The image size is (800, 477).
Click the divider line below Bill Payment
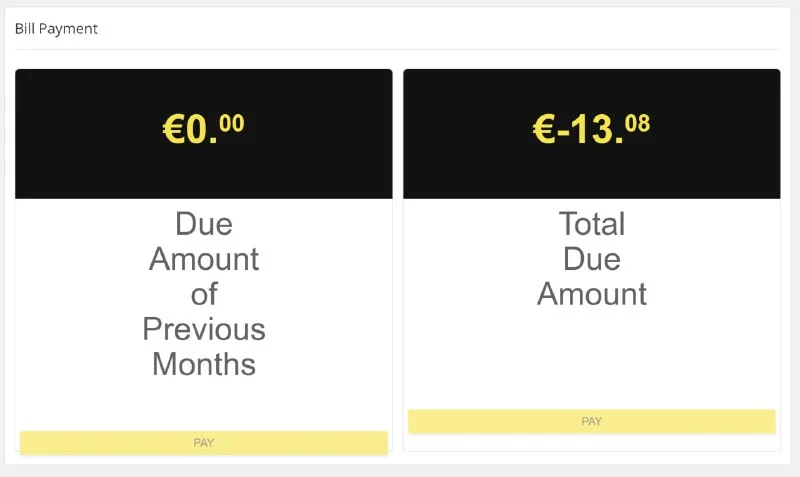point(397,49)
